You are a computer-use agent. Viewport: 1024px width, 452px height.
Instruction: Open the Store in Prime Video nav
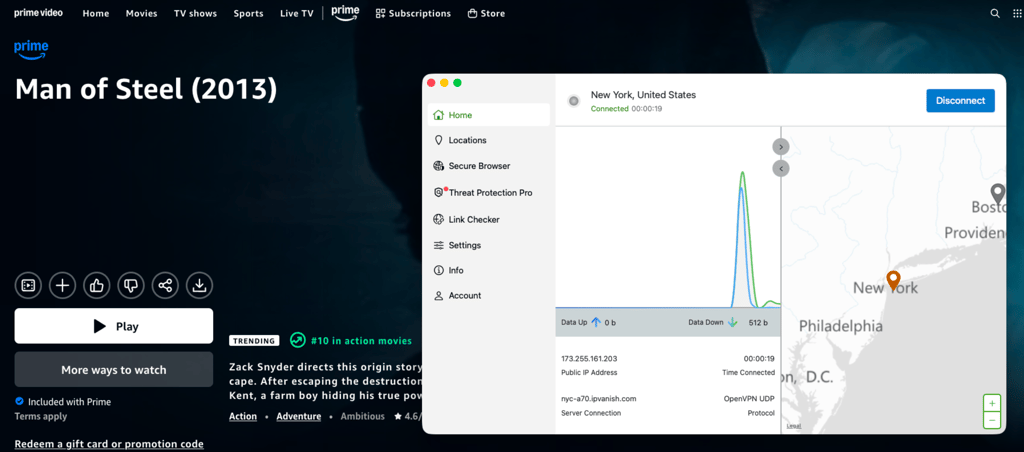coord(487,13)
